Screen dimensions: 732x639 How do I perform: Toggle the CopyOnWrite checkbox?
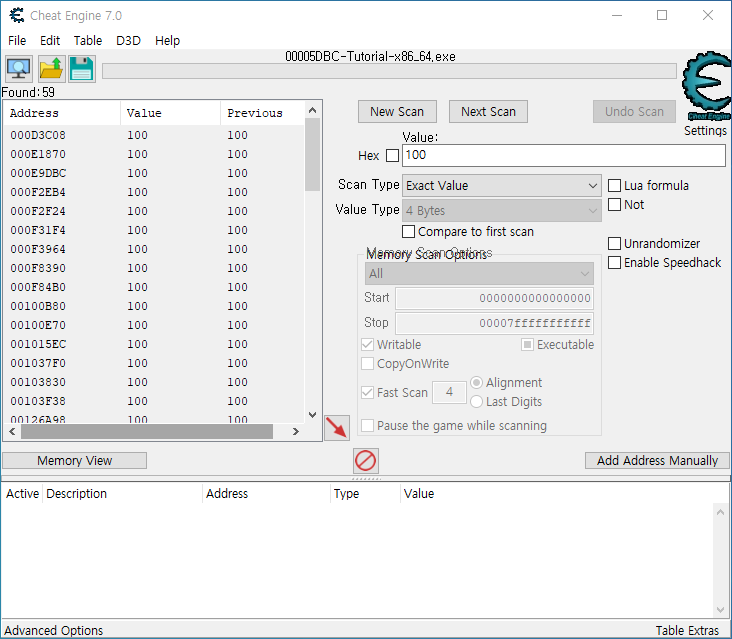pos(368,364)
